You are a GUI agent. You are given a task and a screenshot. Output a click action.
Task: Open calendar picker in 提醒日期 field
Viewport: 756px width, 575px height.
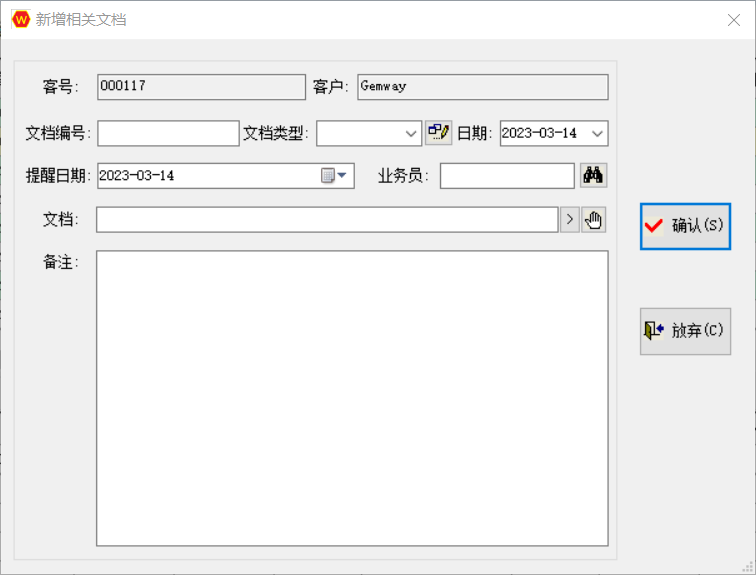334,175
